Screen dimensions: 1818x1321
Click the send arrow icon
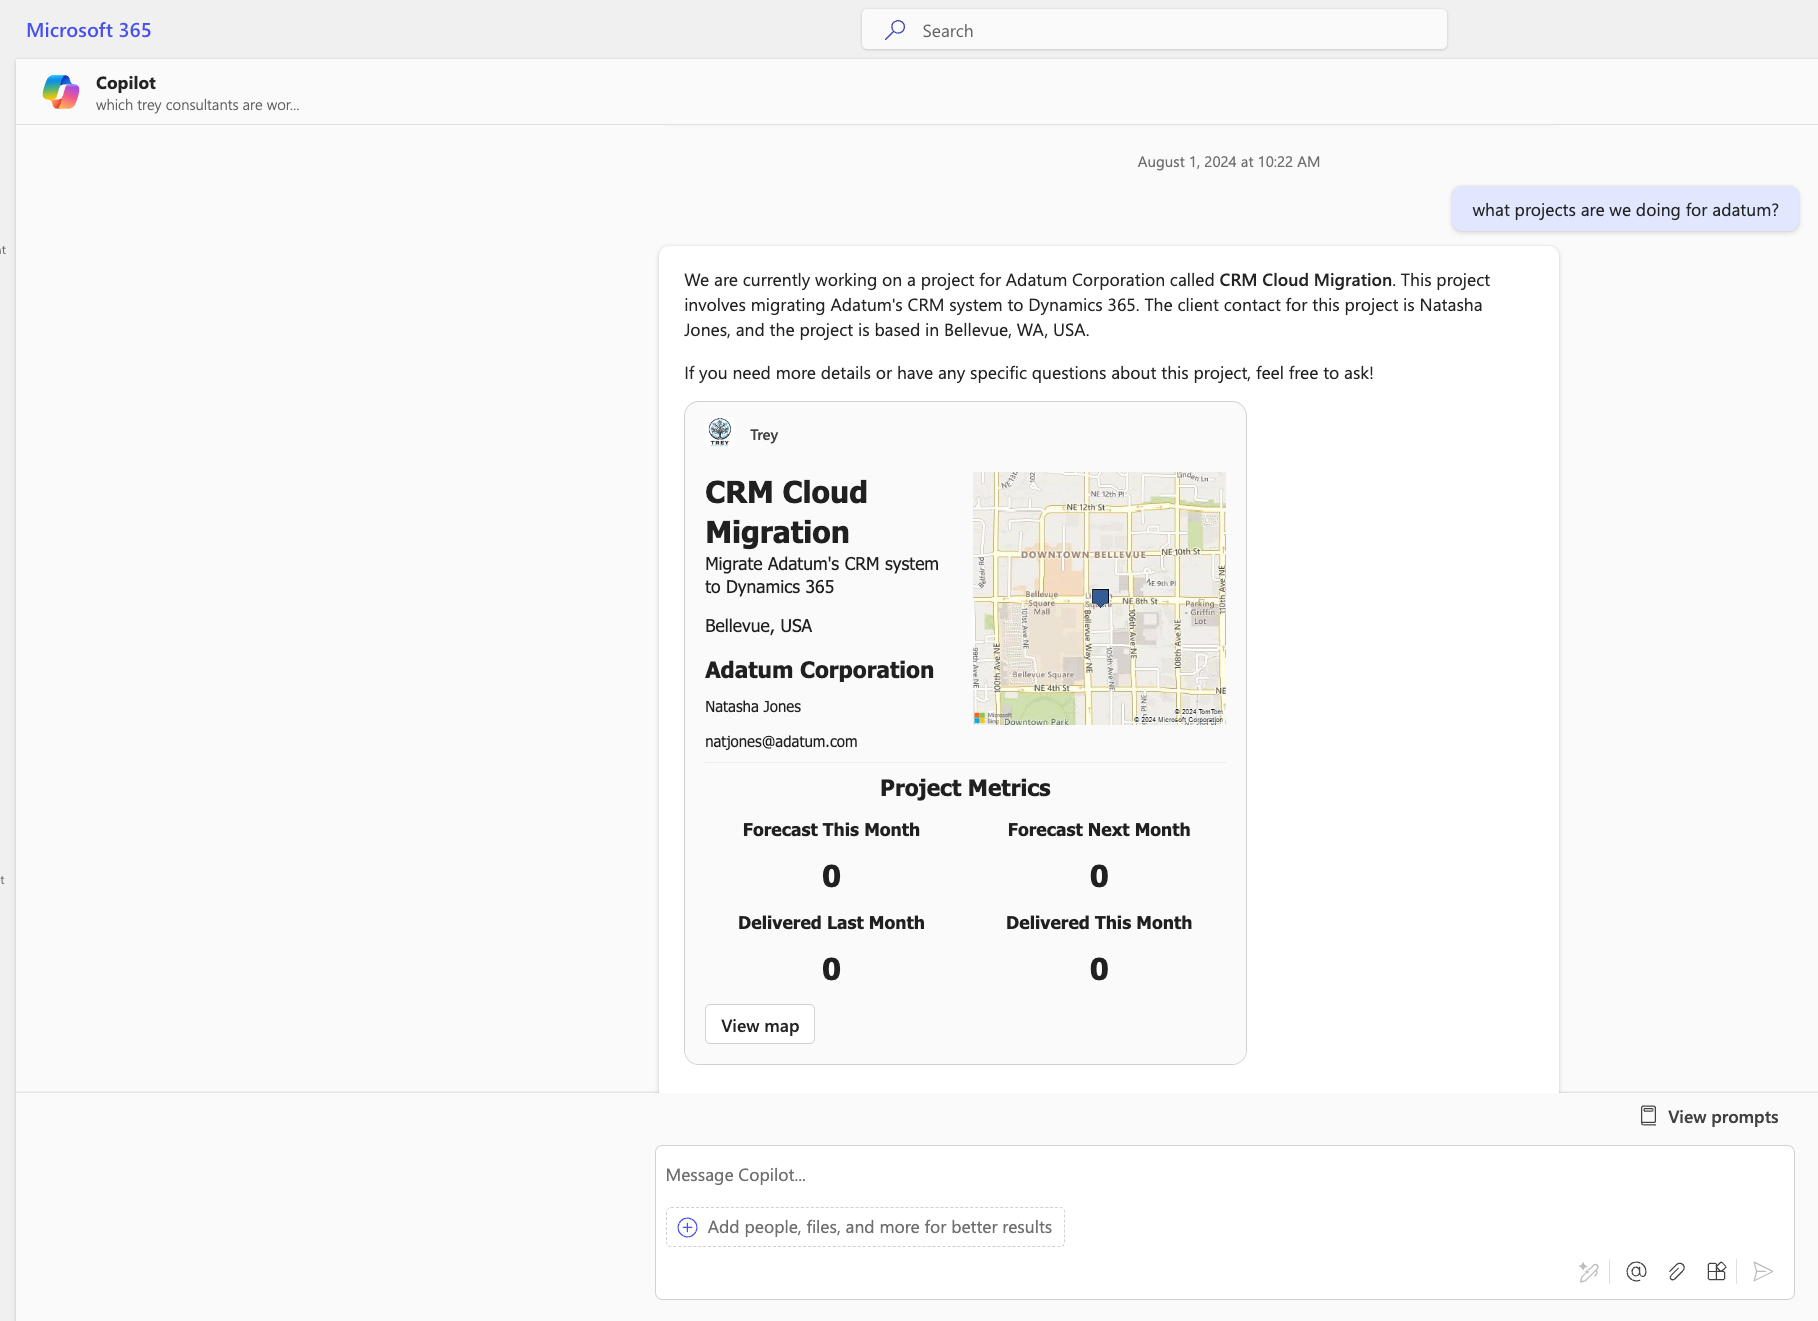[1763, 1271]
